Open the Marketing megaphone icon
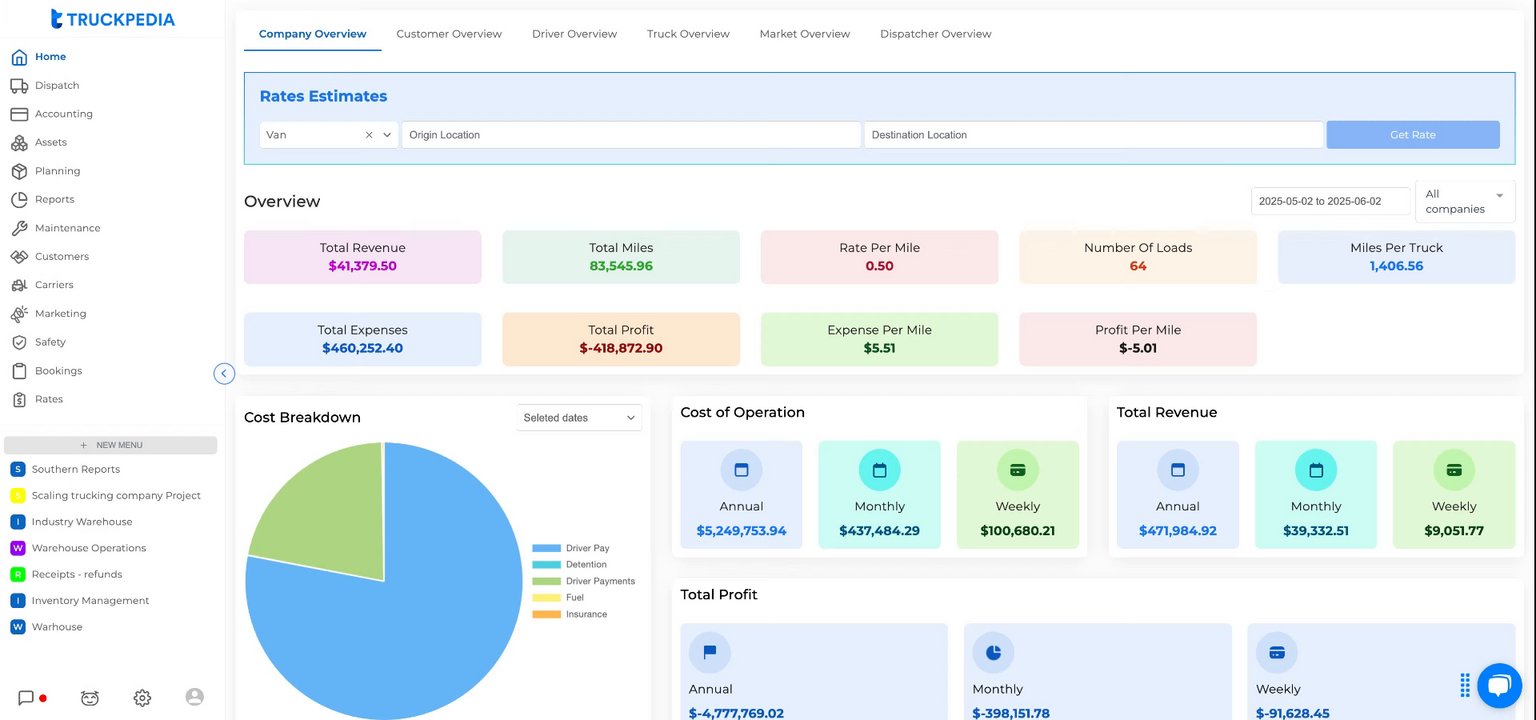The width and height of the screenshot is (1536, 720). (x=19, y=314)
